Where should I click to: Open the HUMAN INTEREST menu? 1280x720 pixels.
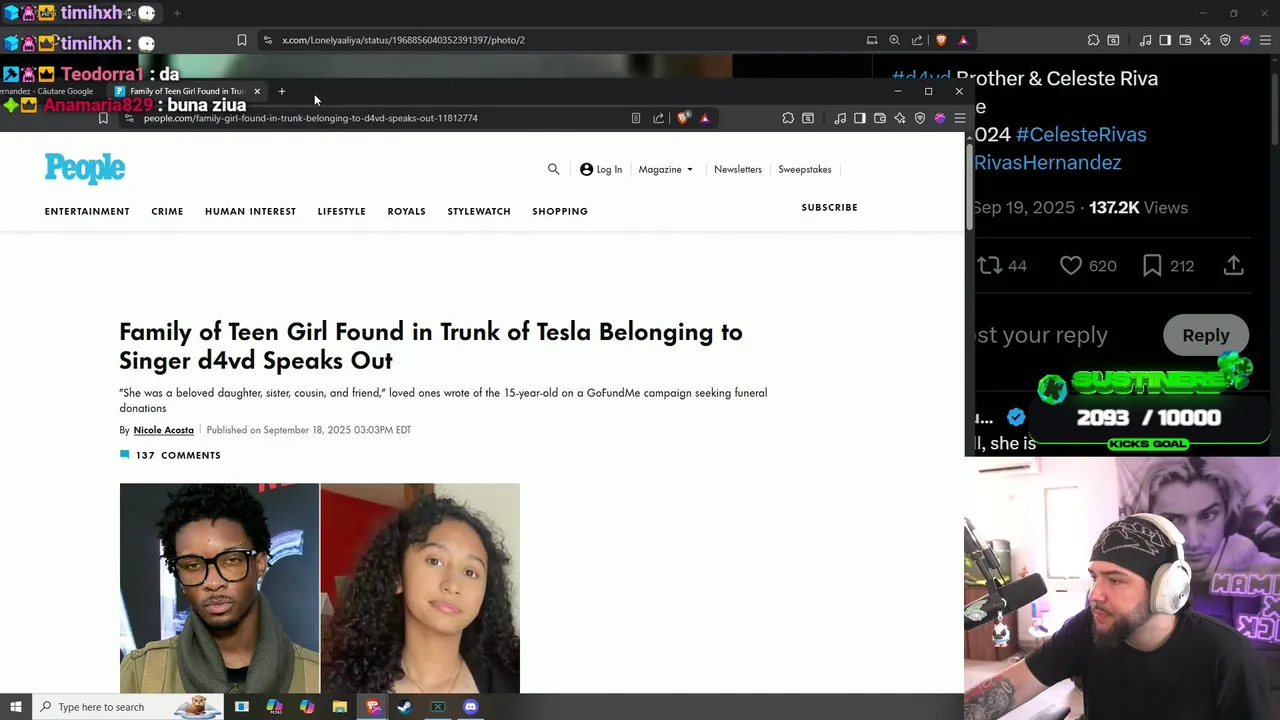pos(250,211)
